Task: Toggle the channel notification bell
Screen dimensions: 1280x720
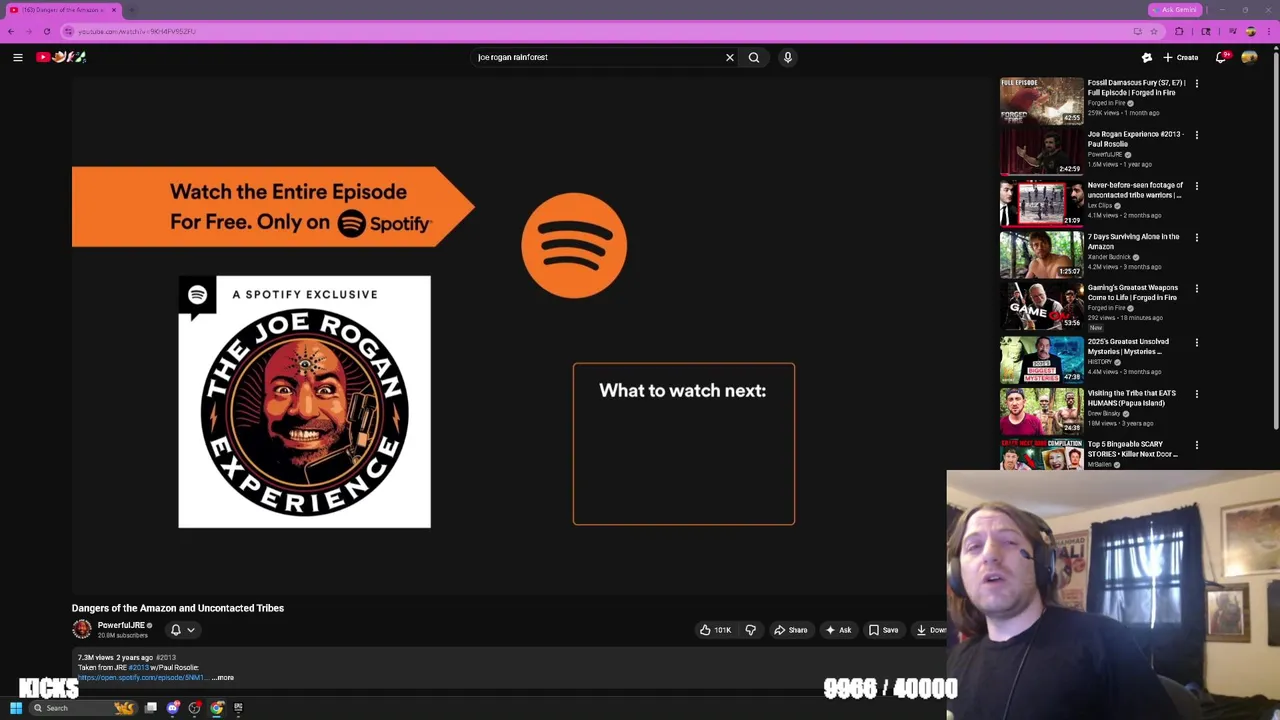Action: coord(176,630)
